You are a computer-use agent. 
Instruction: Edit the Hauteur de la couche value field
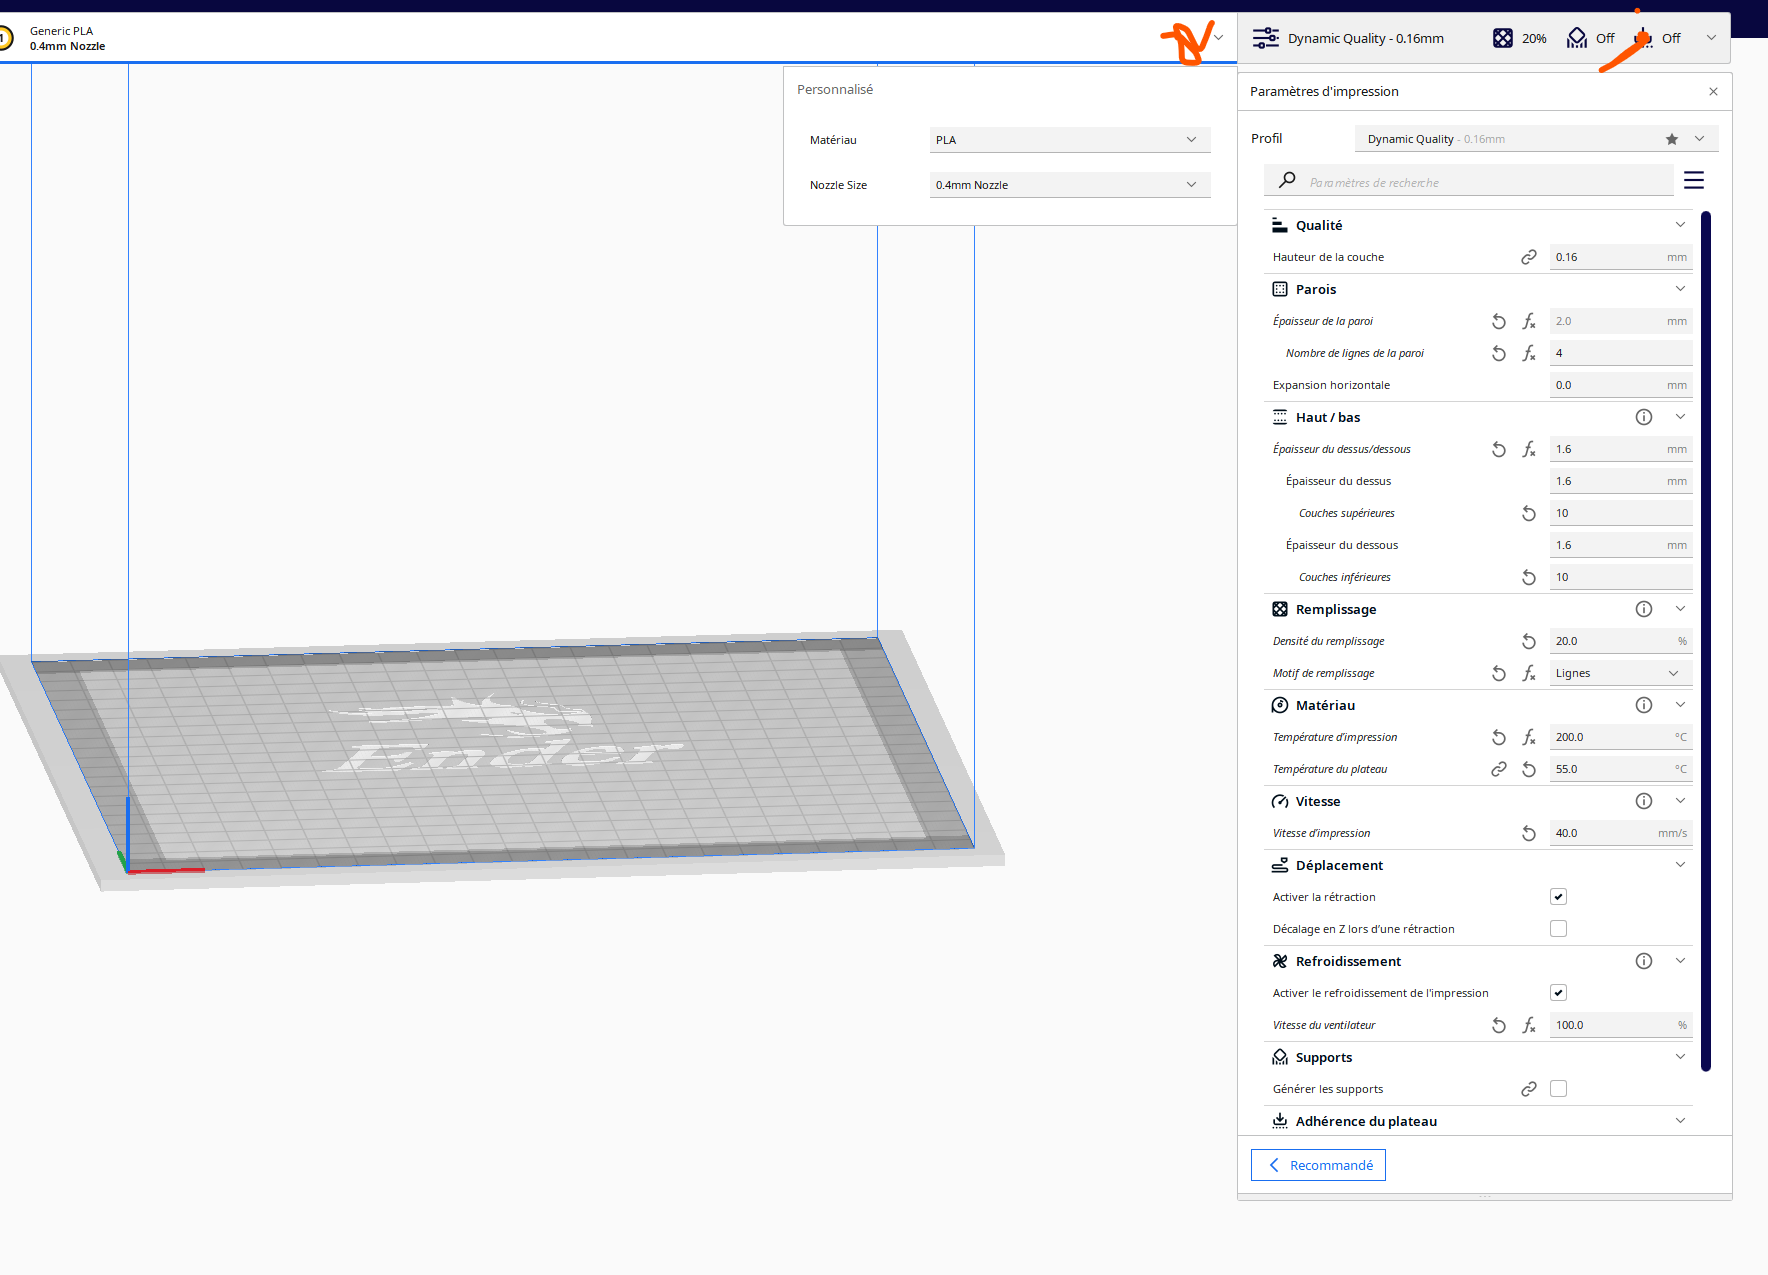(1621, 257)
